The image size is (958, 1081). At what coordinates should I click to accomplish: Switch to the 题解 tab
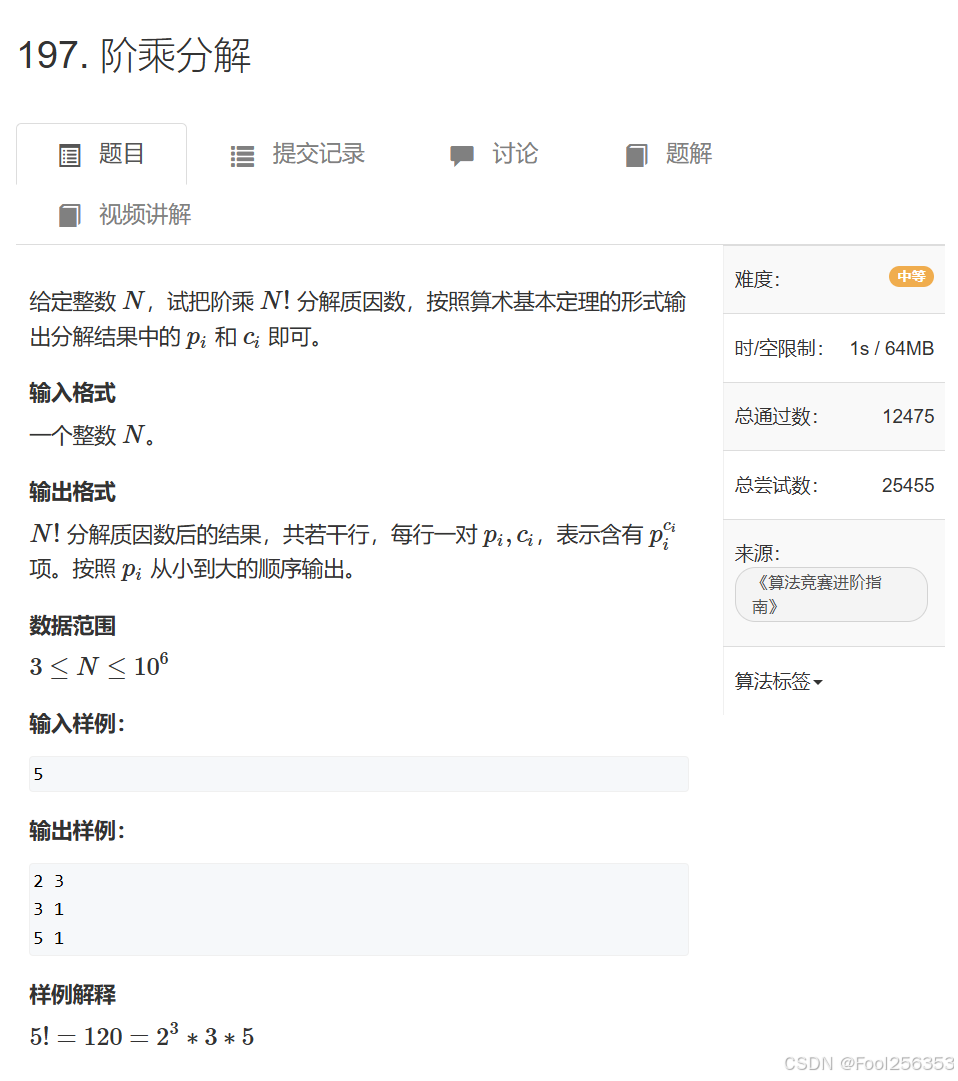pos(686,154)
